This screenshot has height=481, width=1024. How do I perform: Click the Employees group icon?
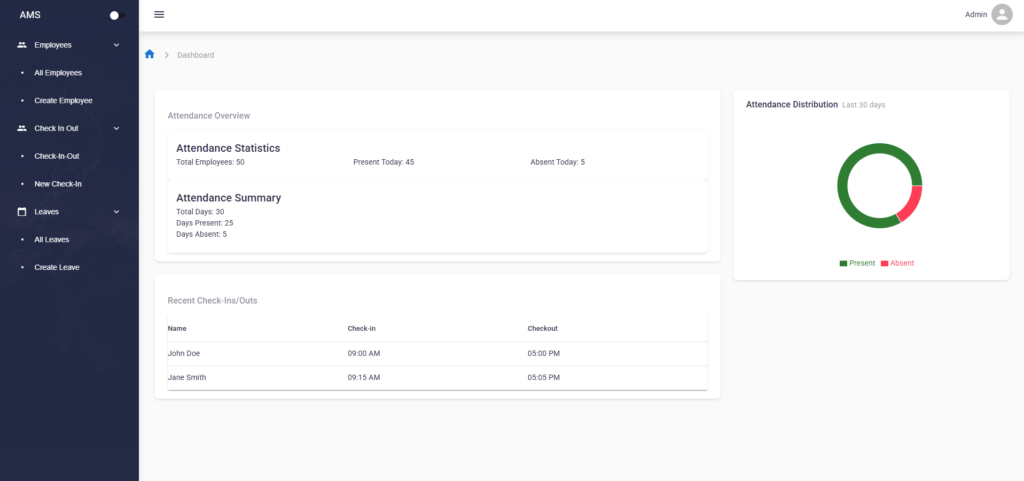click(x=22, y=45)
